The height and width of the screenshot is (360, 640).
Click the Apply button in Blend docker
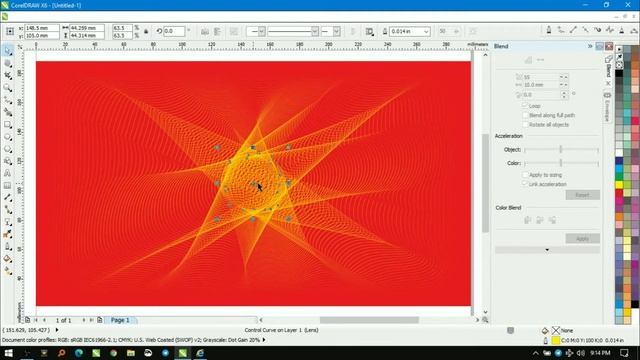pos(582,238)
